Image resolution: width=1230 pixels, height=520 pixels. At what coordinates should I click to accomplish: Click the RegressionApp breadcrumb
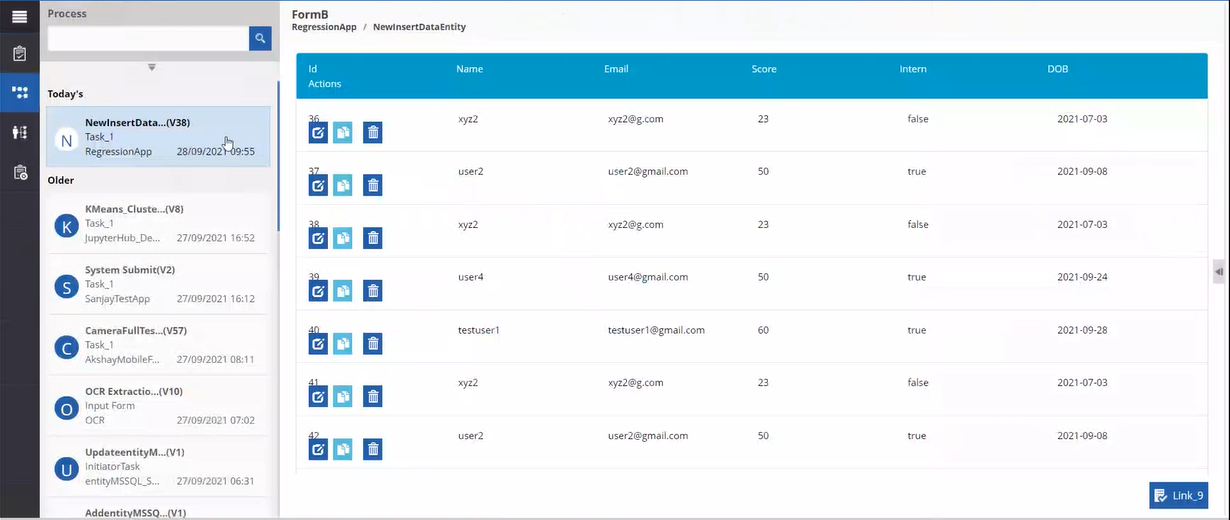tap(324, 27)
